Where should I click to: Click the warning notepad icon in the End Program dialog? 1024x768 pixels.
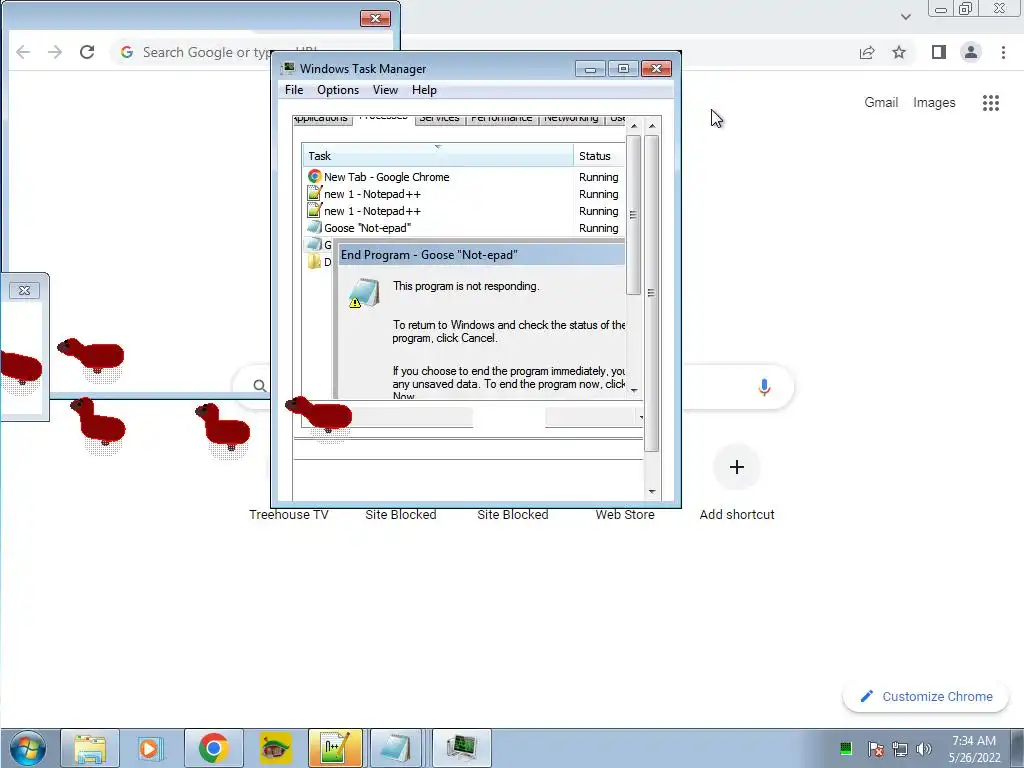click(363, 293)
